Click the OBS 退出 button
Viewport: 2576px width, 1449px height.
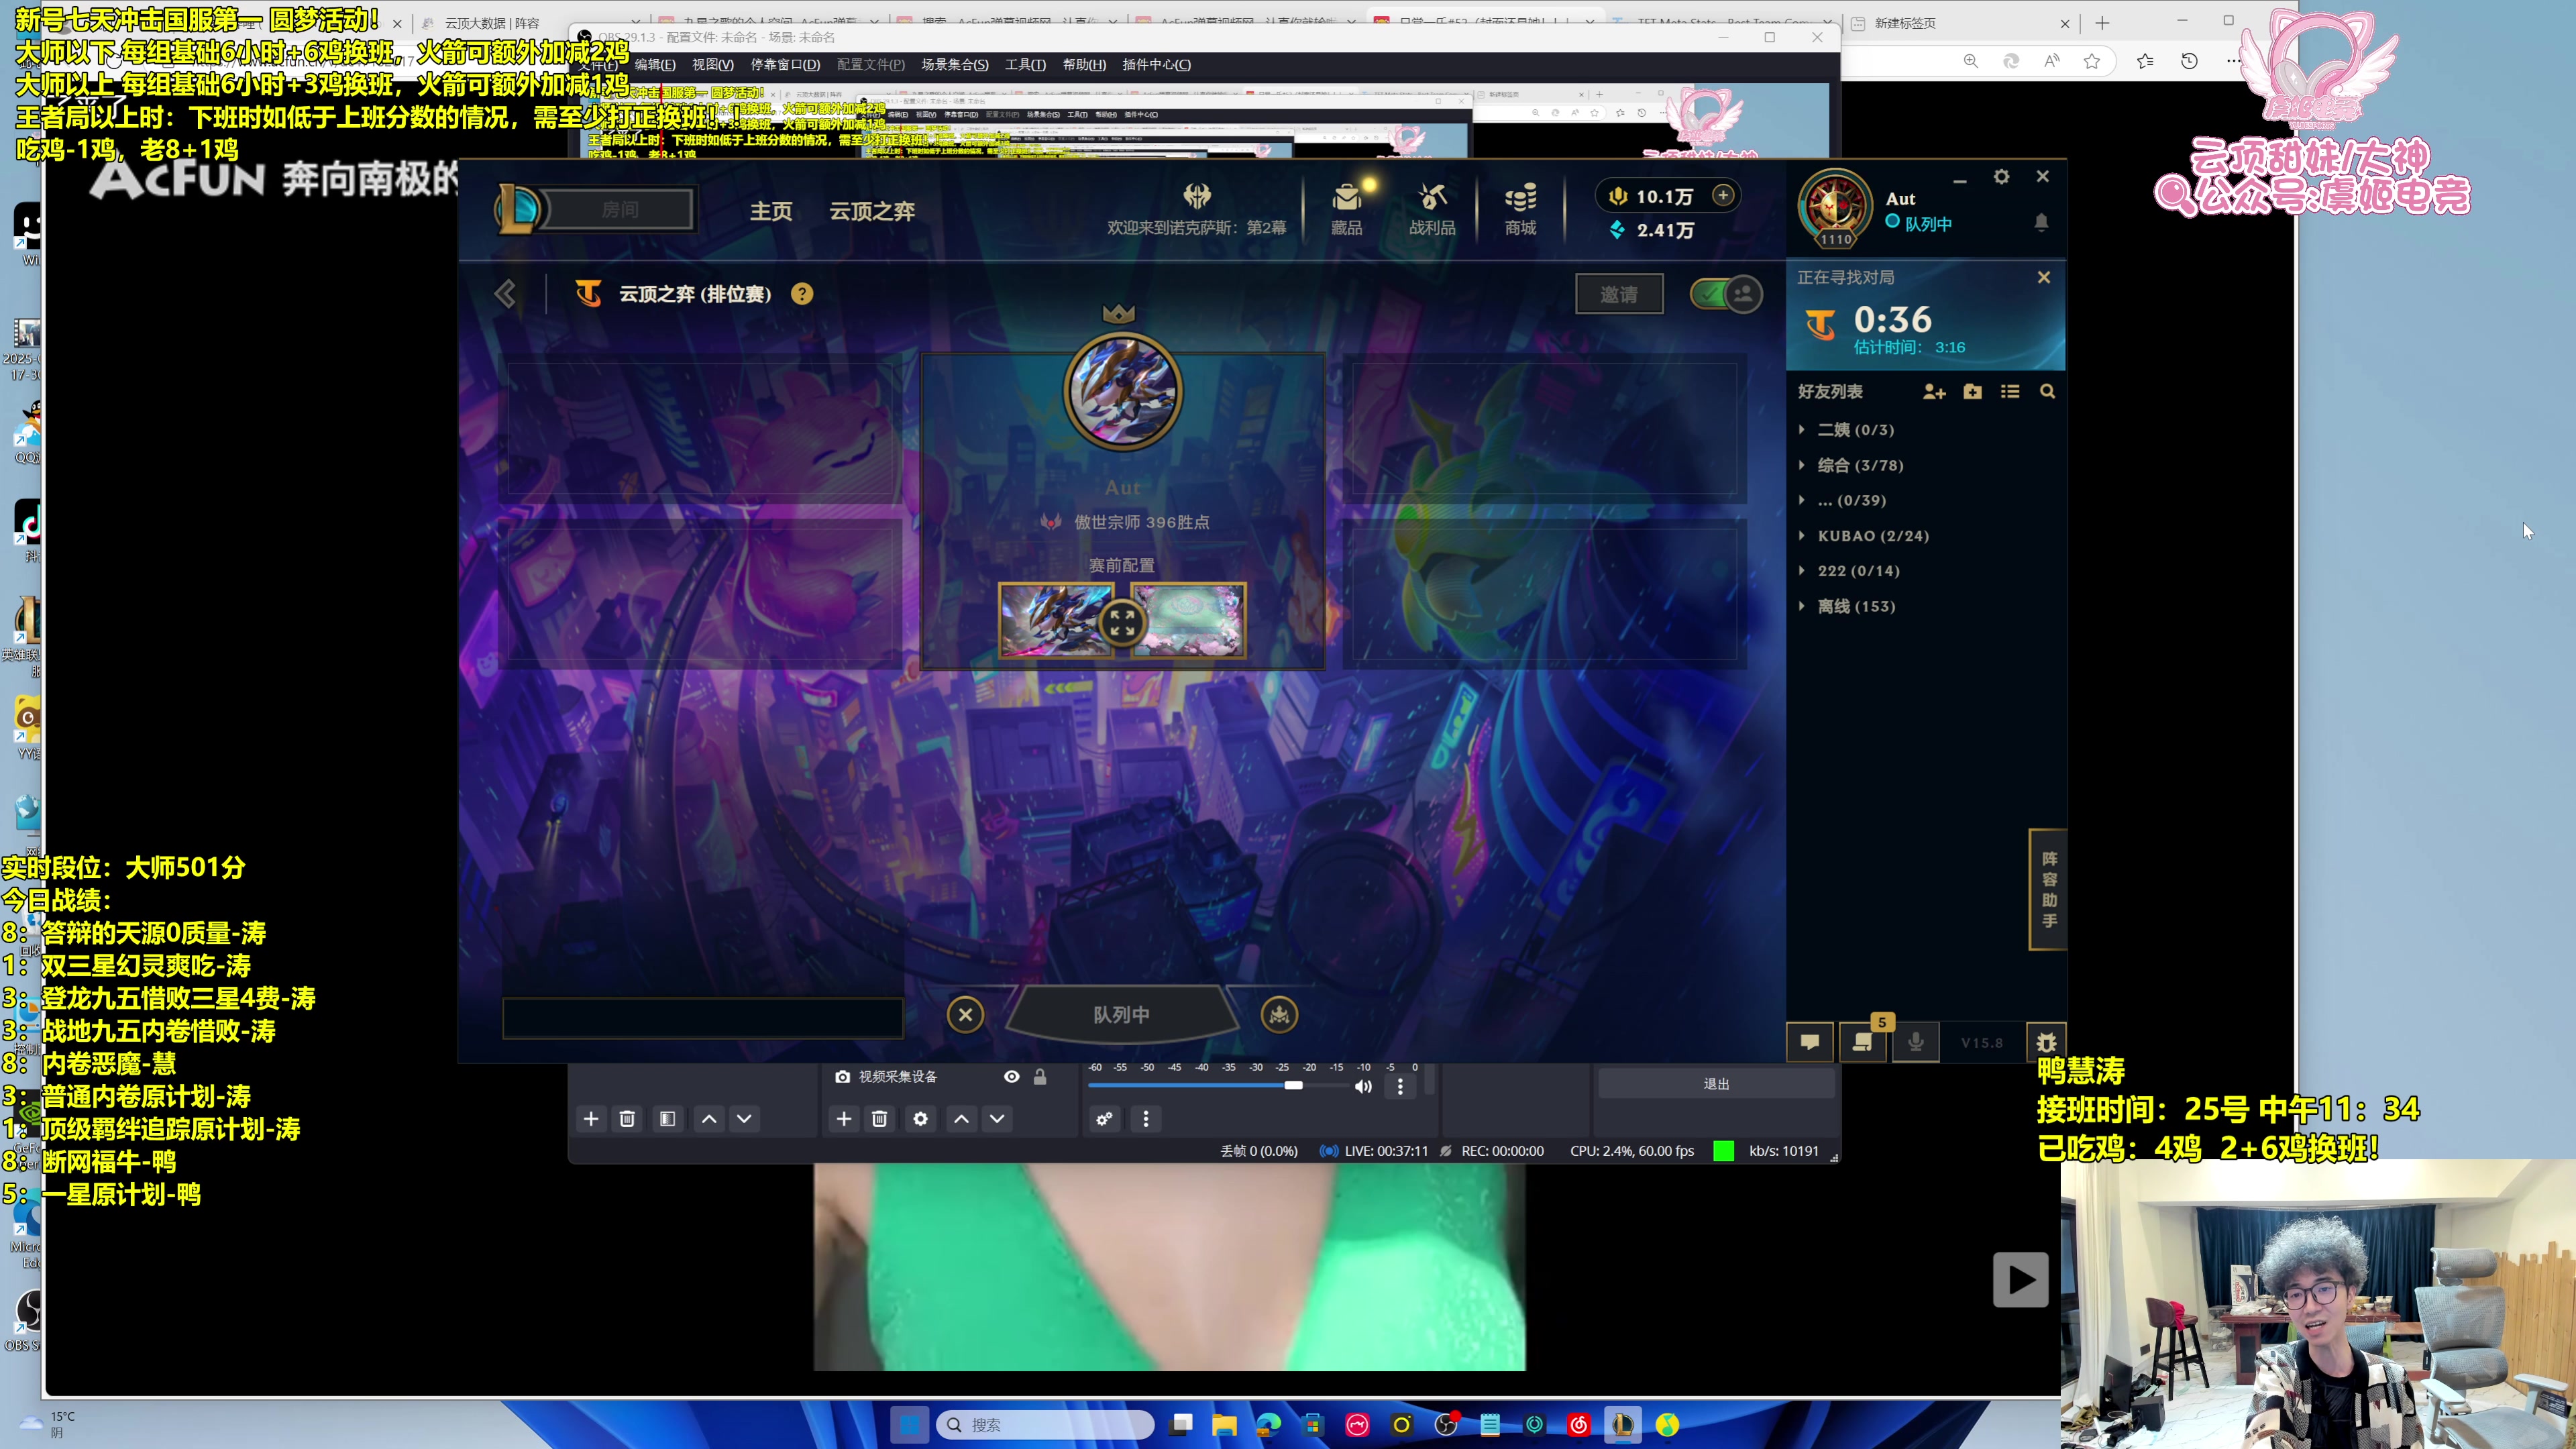point(1716,1084)
